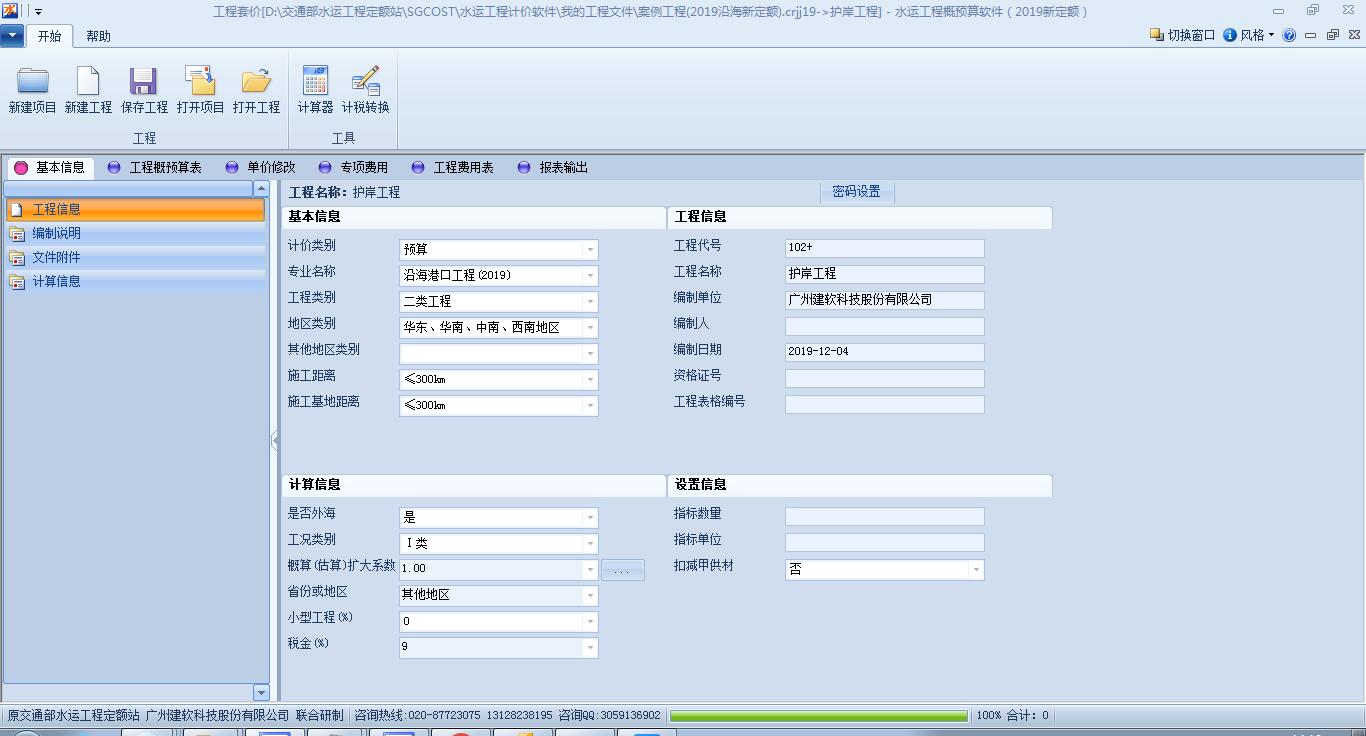Click the 计算信息 item icon
This screenshot has width=1366, height=736.
pyautogui.click(x=17, y=282)
